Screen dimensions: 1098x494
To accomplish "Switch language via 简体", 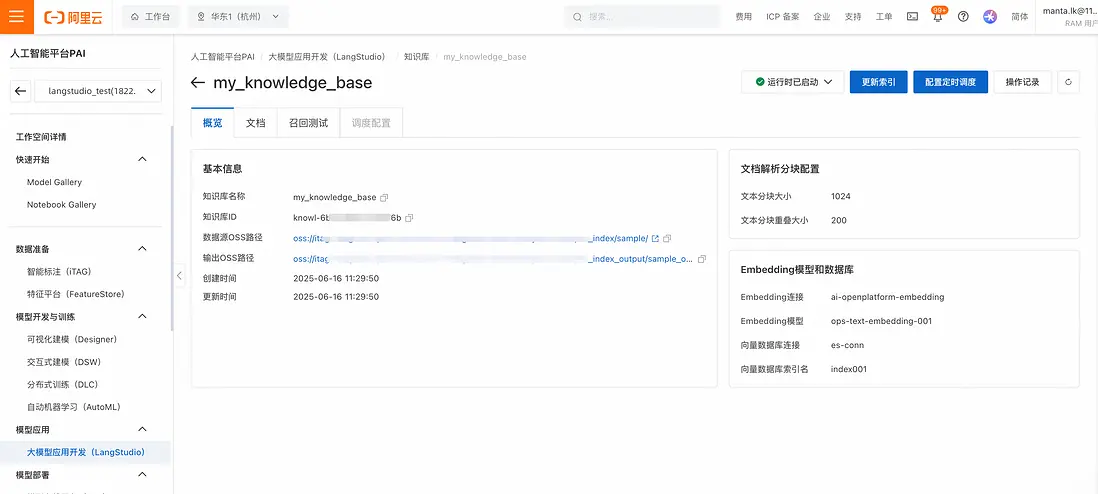I will tap(1020, 17).
